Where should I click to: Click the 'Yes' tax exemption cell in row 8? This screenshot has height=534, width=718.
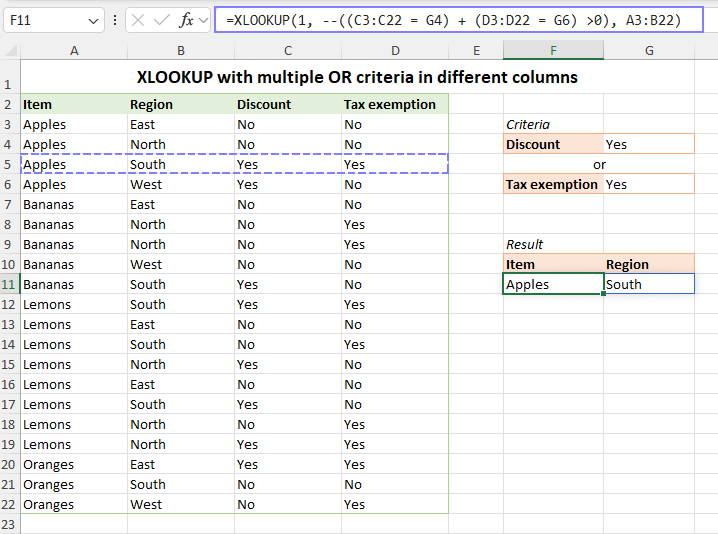click(x=395, y=224)
